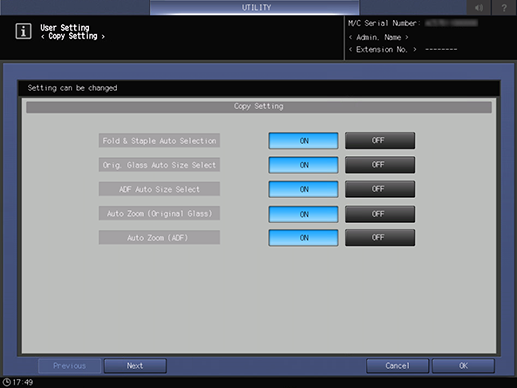Viewport: 517px width, 388px height.
Task: Disable ADF Auto Size Select with OFF
Action: tap(380, 189)
